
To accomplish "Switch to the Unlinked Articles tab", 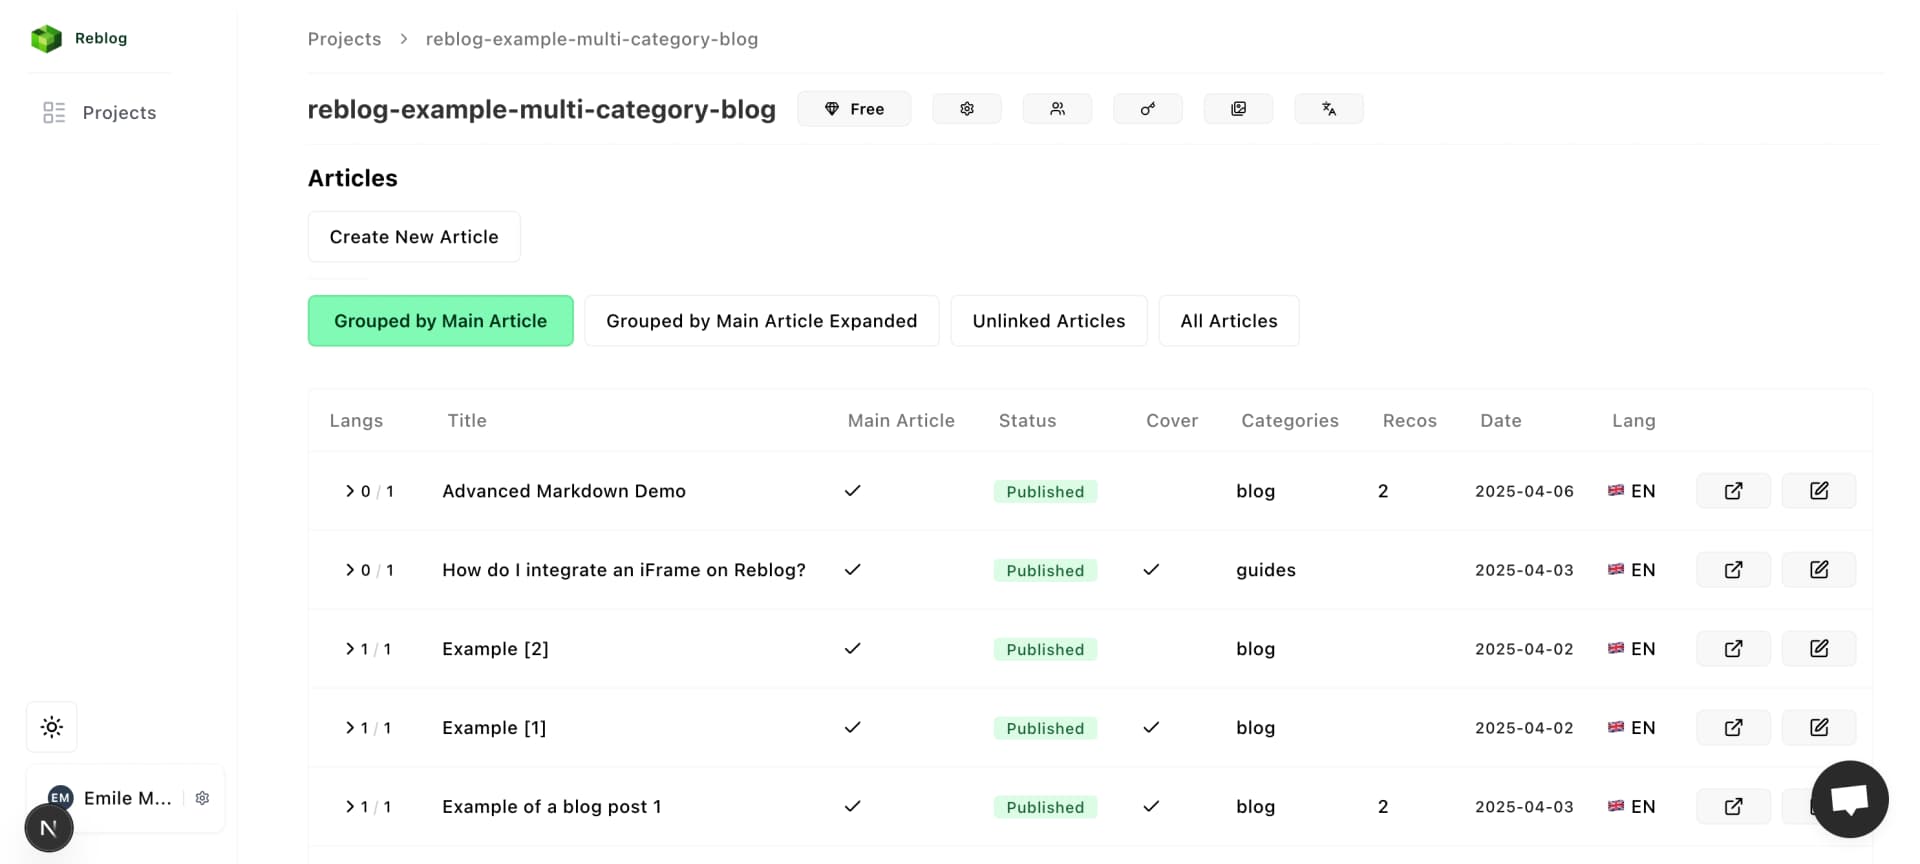I will tap(1048, 321).
